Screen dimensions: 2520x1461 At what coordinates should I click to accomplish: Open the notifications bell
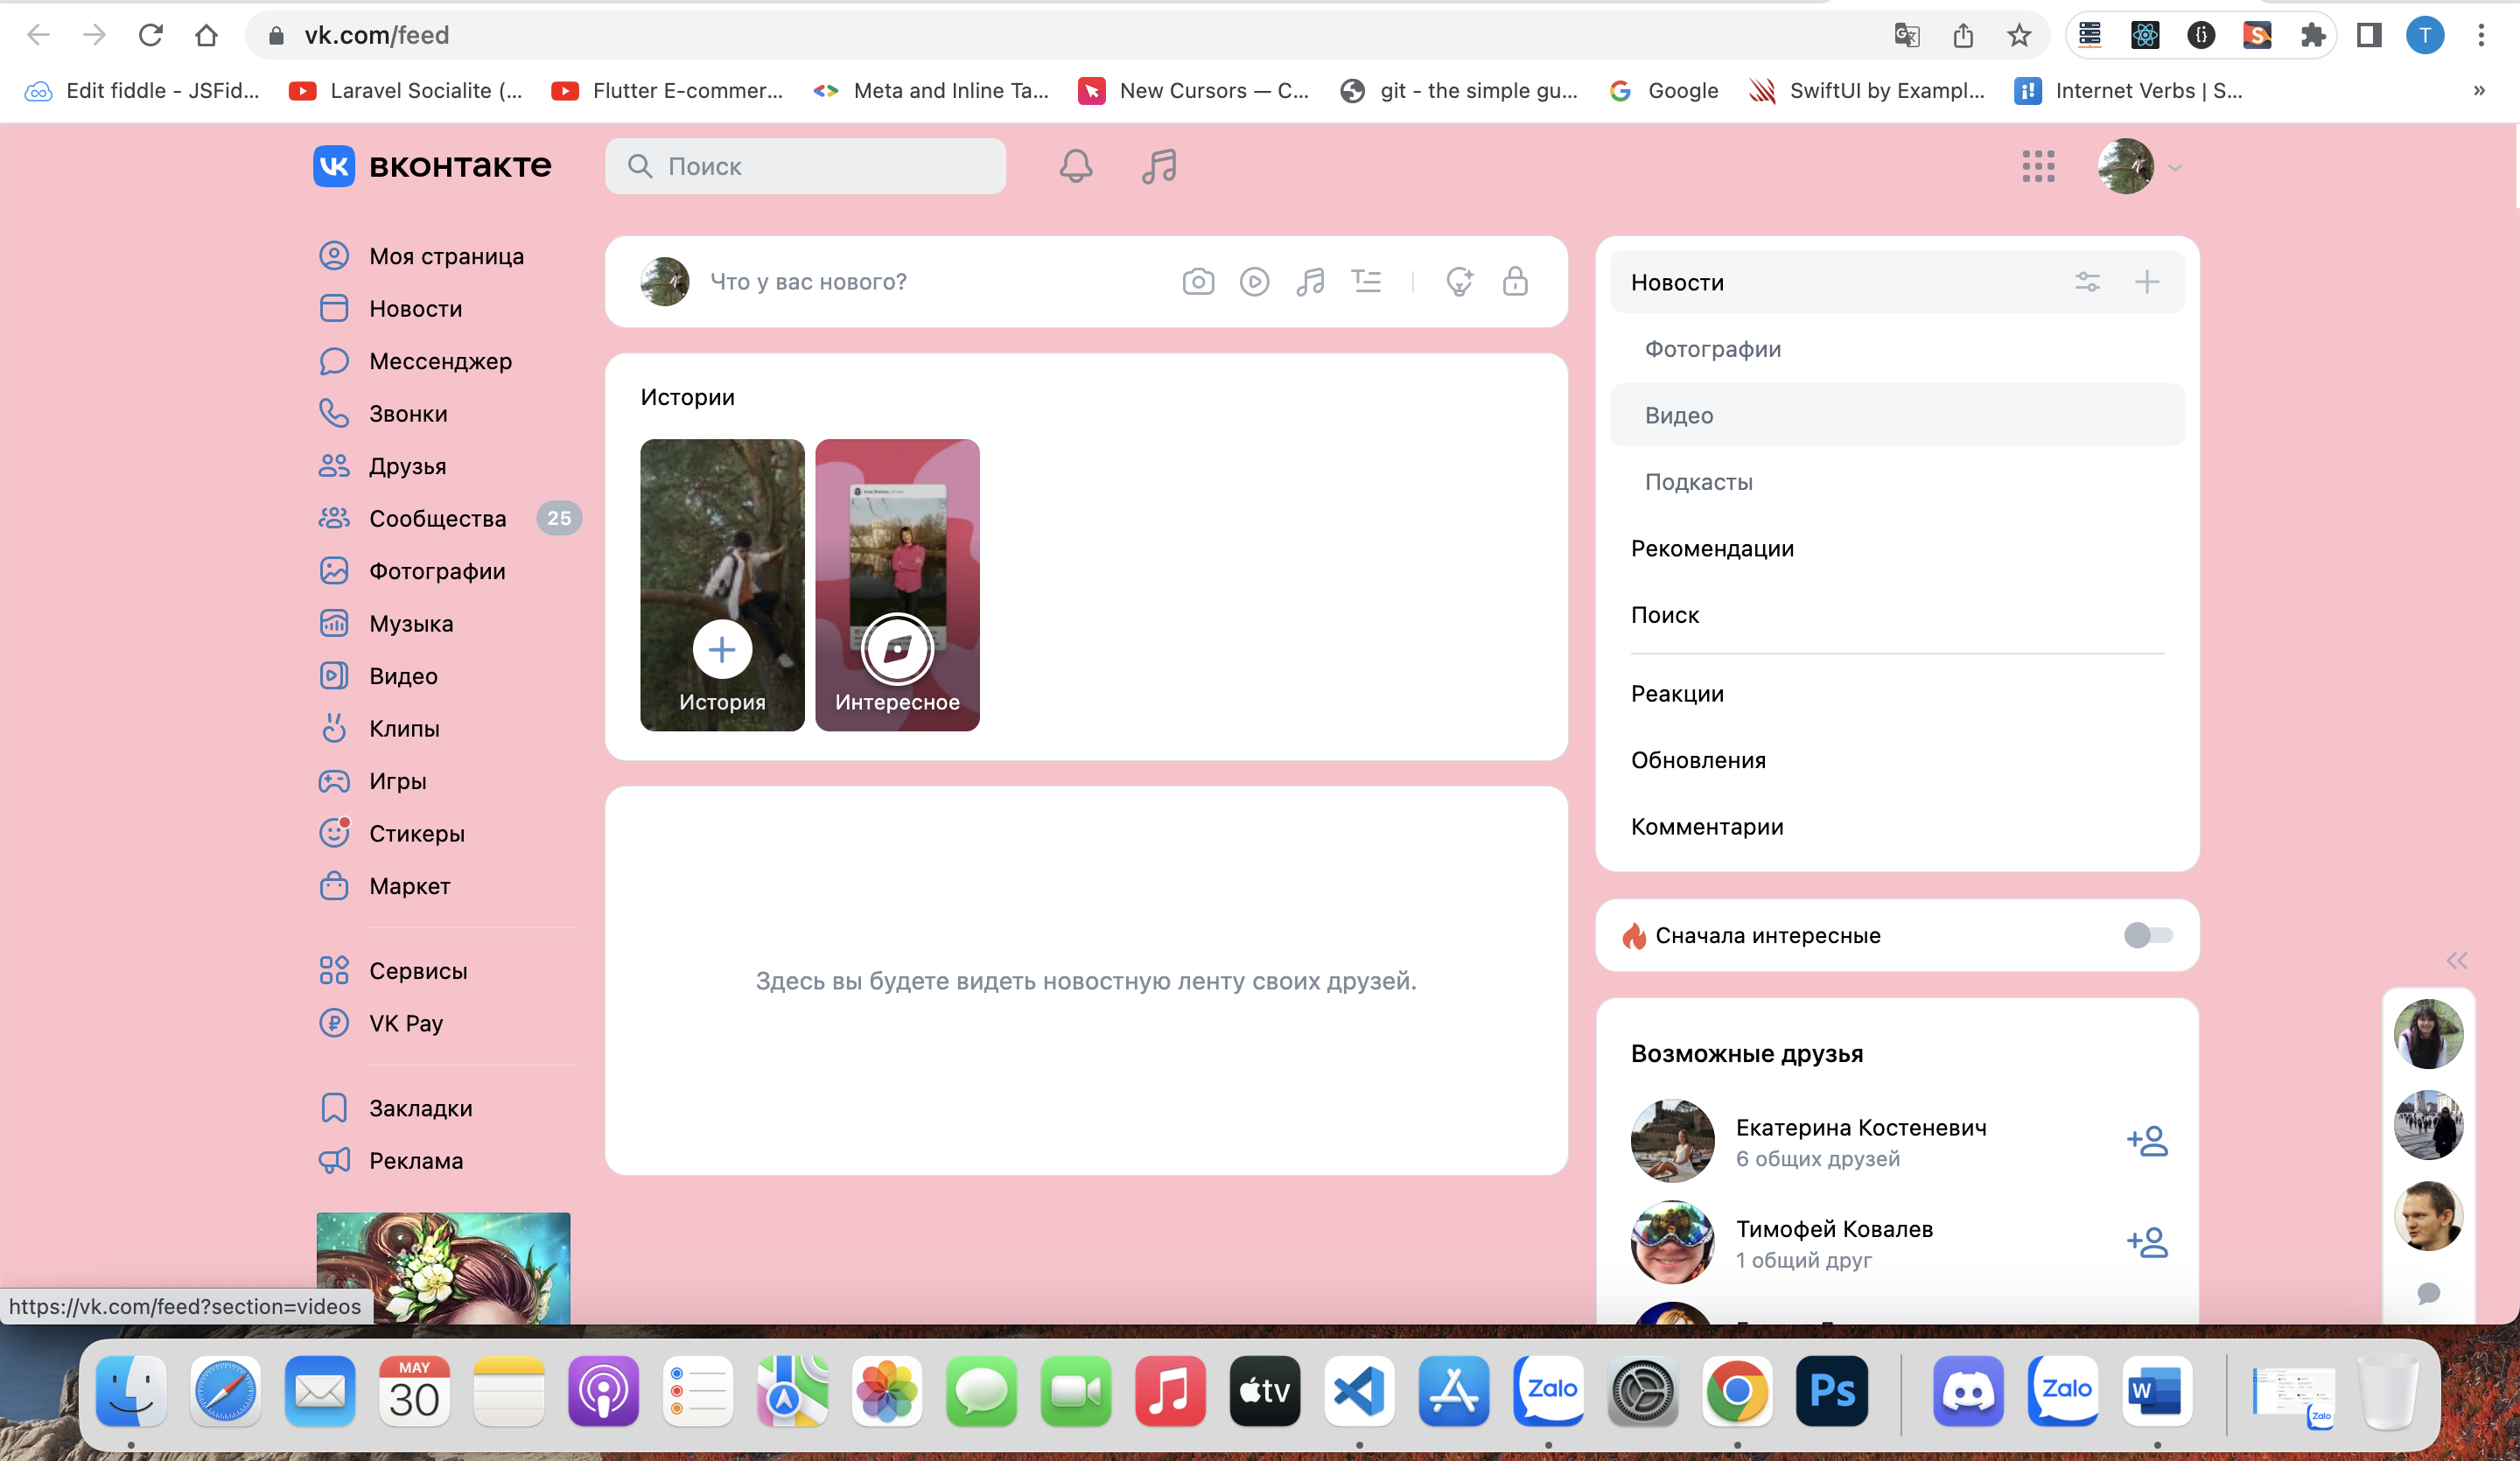click(x=1076, y=166)
